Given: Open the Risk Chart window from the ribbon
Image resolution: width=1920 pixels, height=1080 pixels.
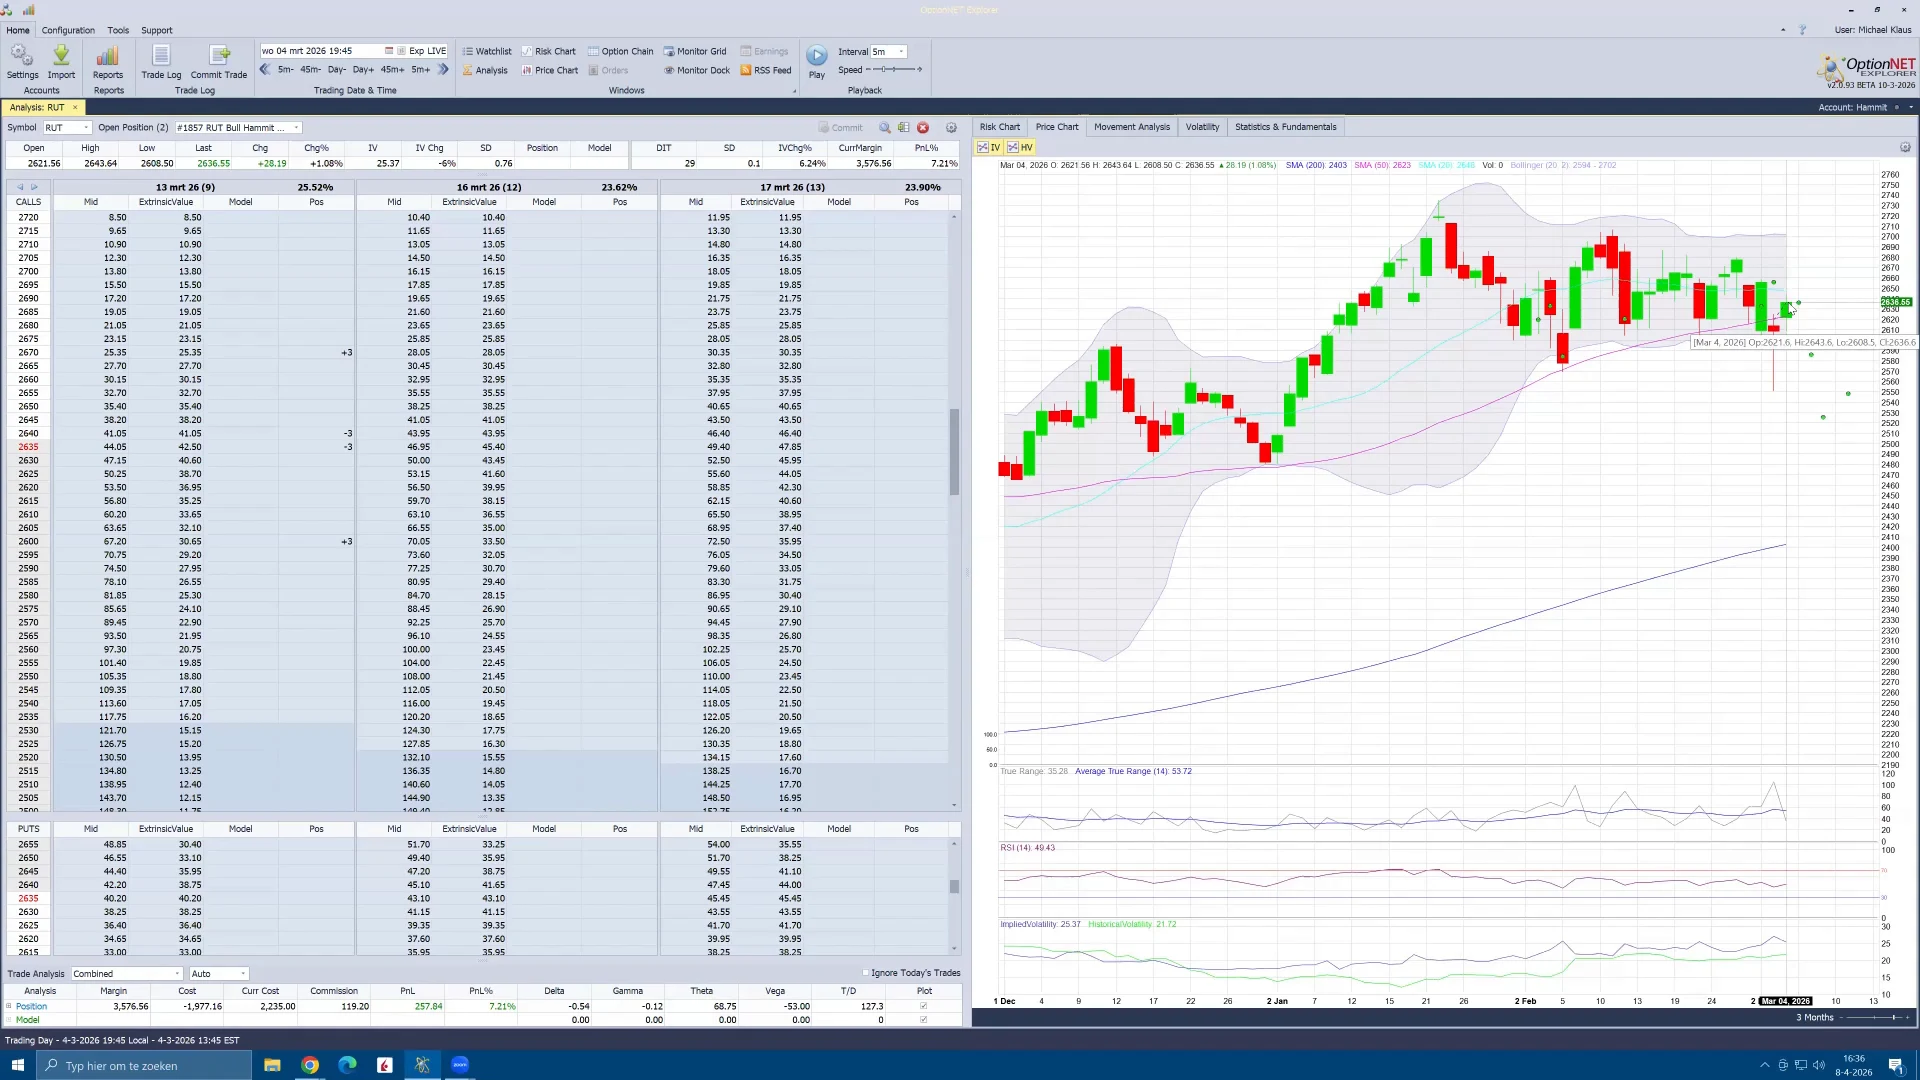Looking at the screenshot, I should click(548, 51).
